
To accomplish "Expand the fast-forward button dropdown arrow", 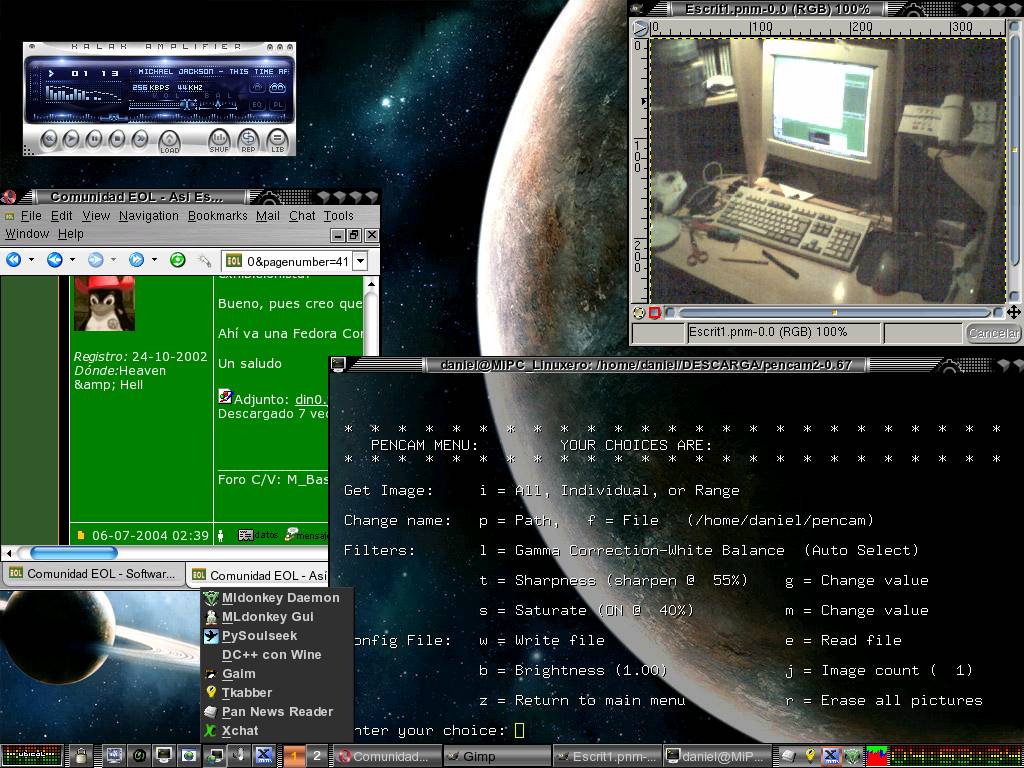I will 154,260.
